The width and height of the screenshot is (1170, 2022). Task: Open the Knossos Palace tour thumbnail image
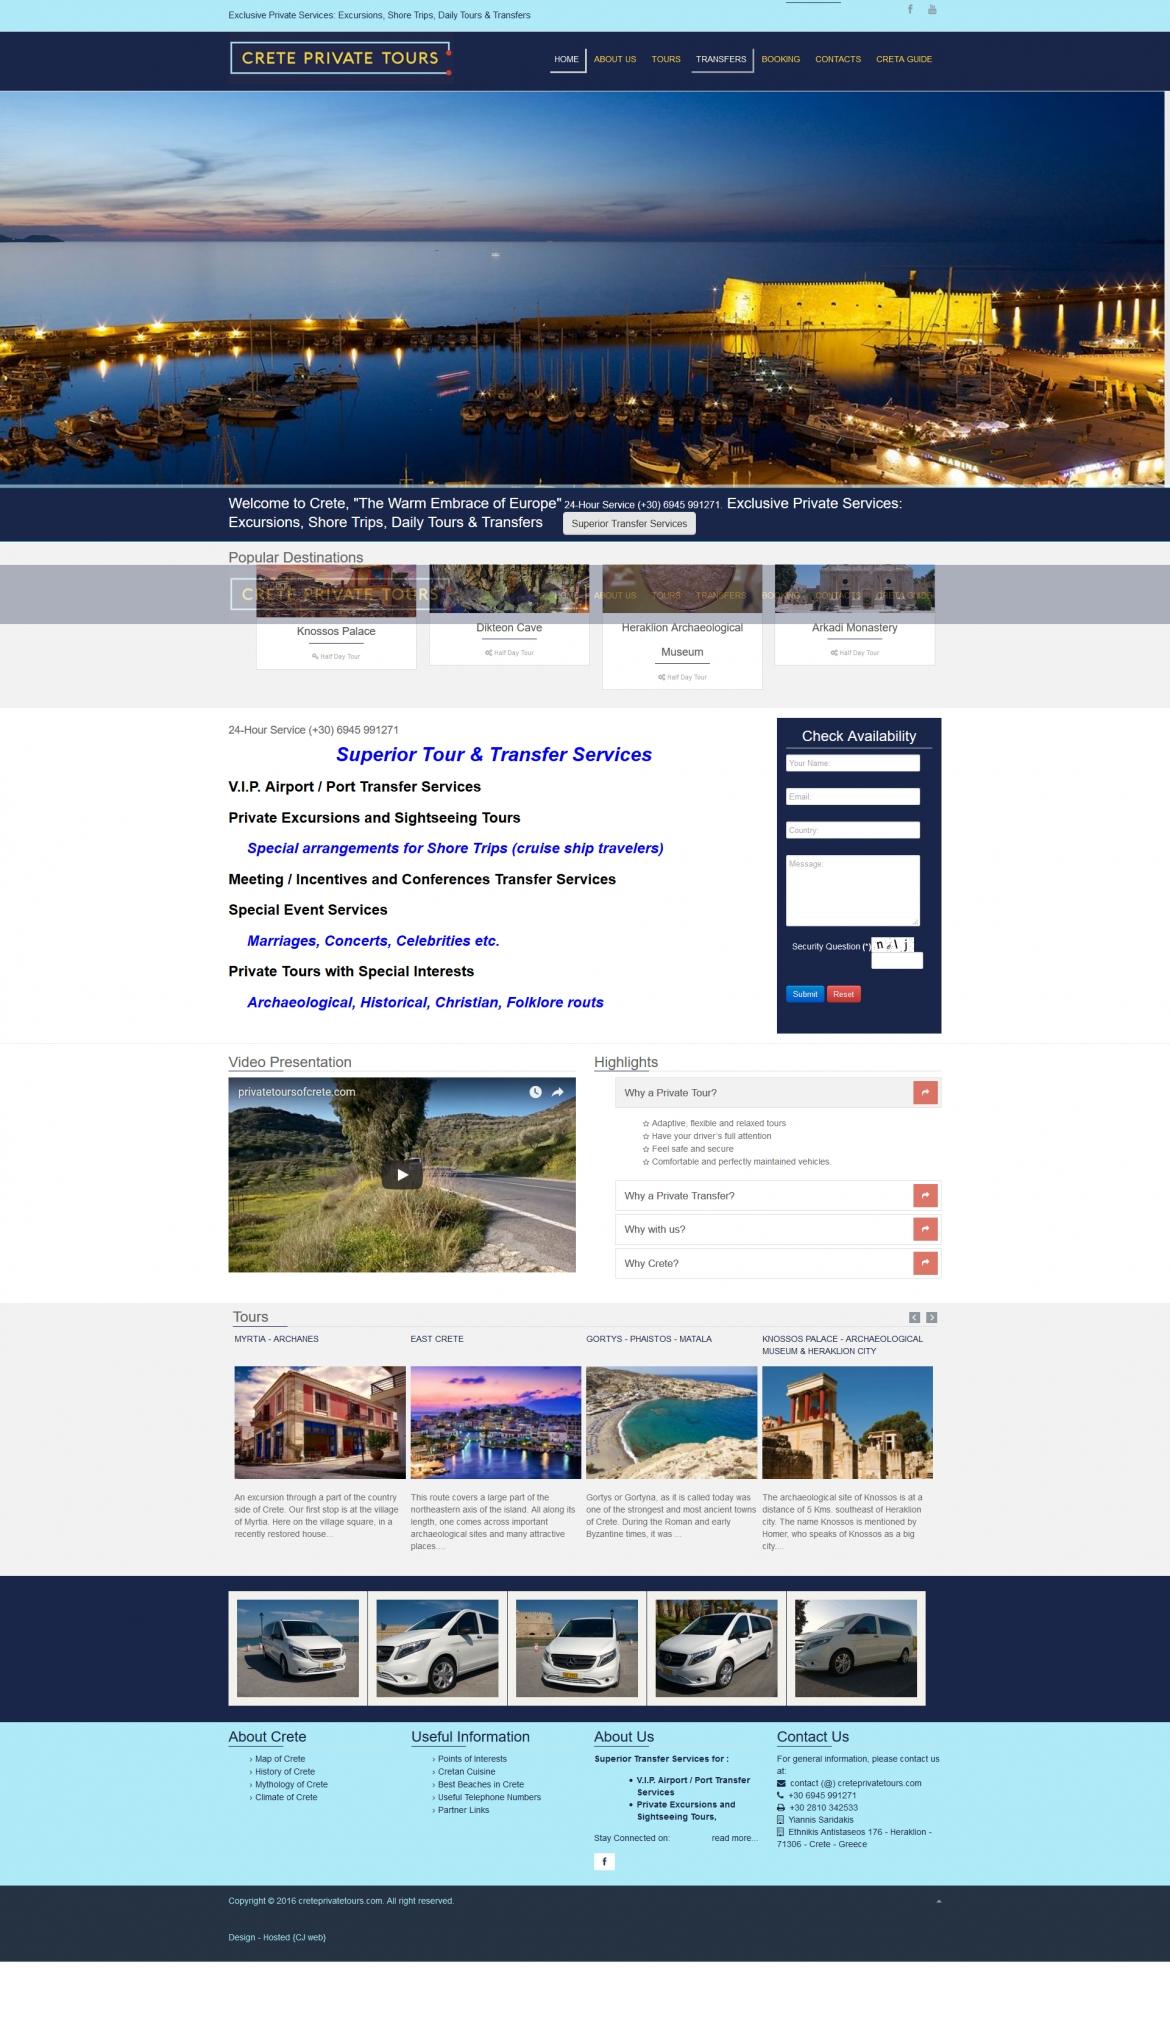336,590
